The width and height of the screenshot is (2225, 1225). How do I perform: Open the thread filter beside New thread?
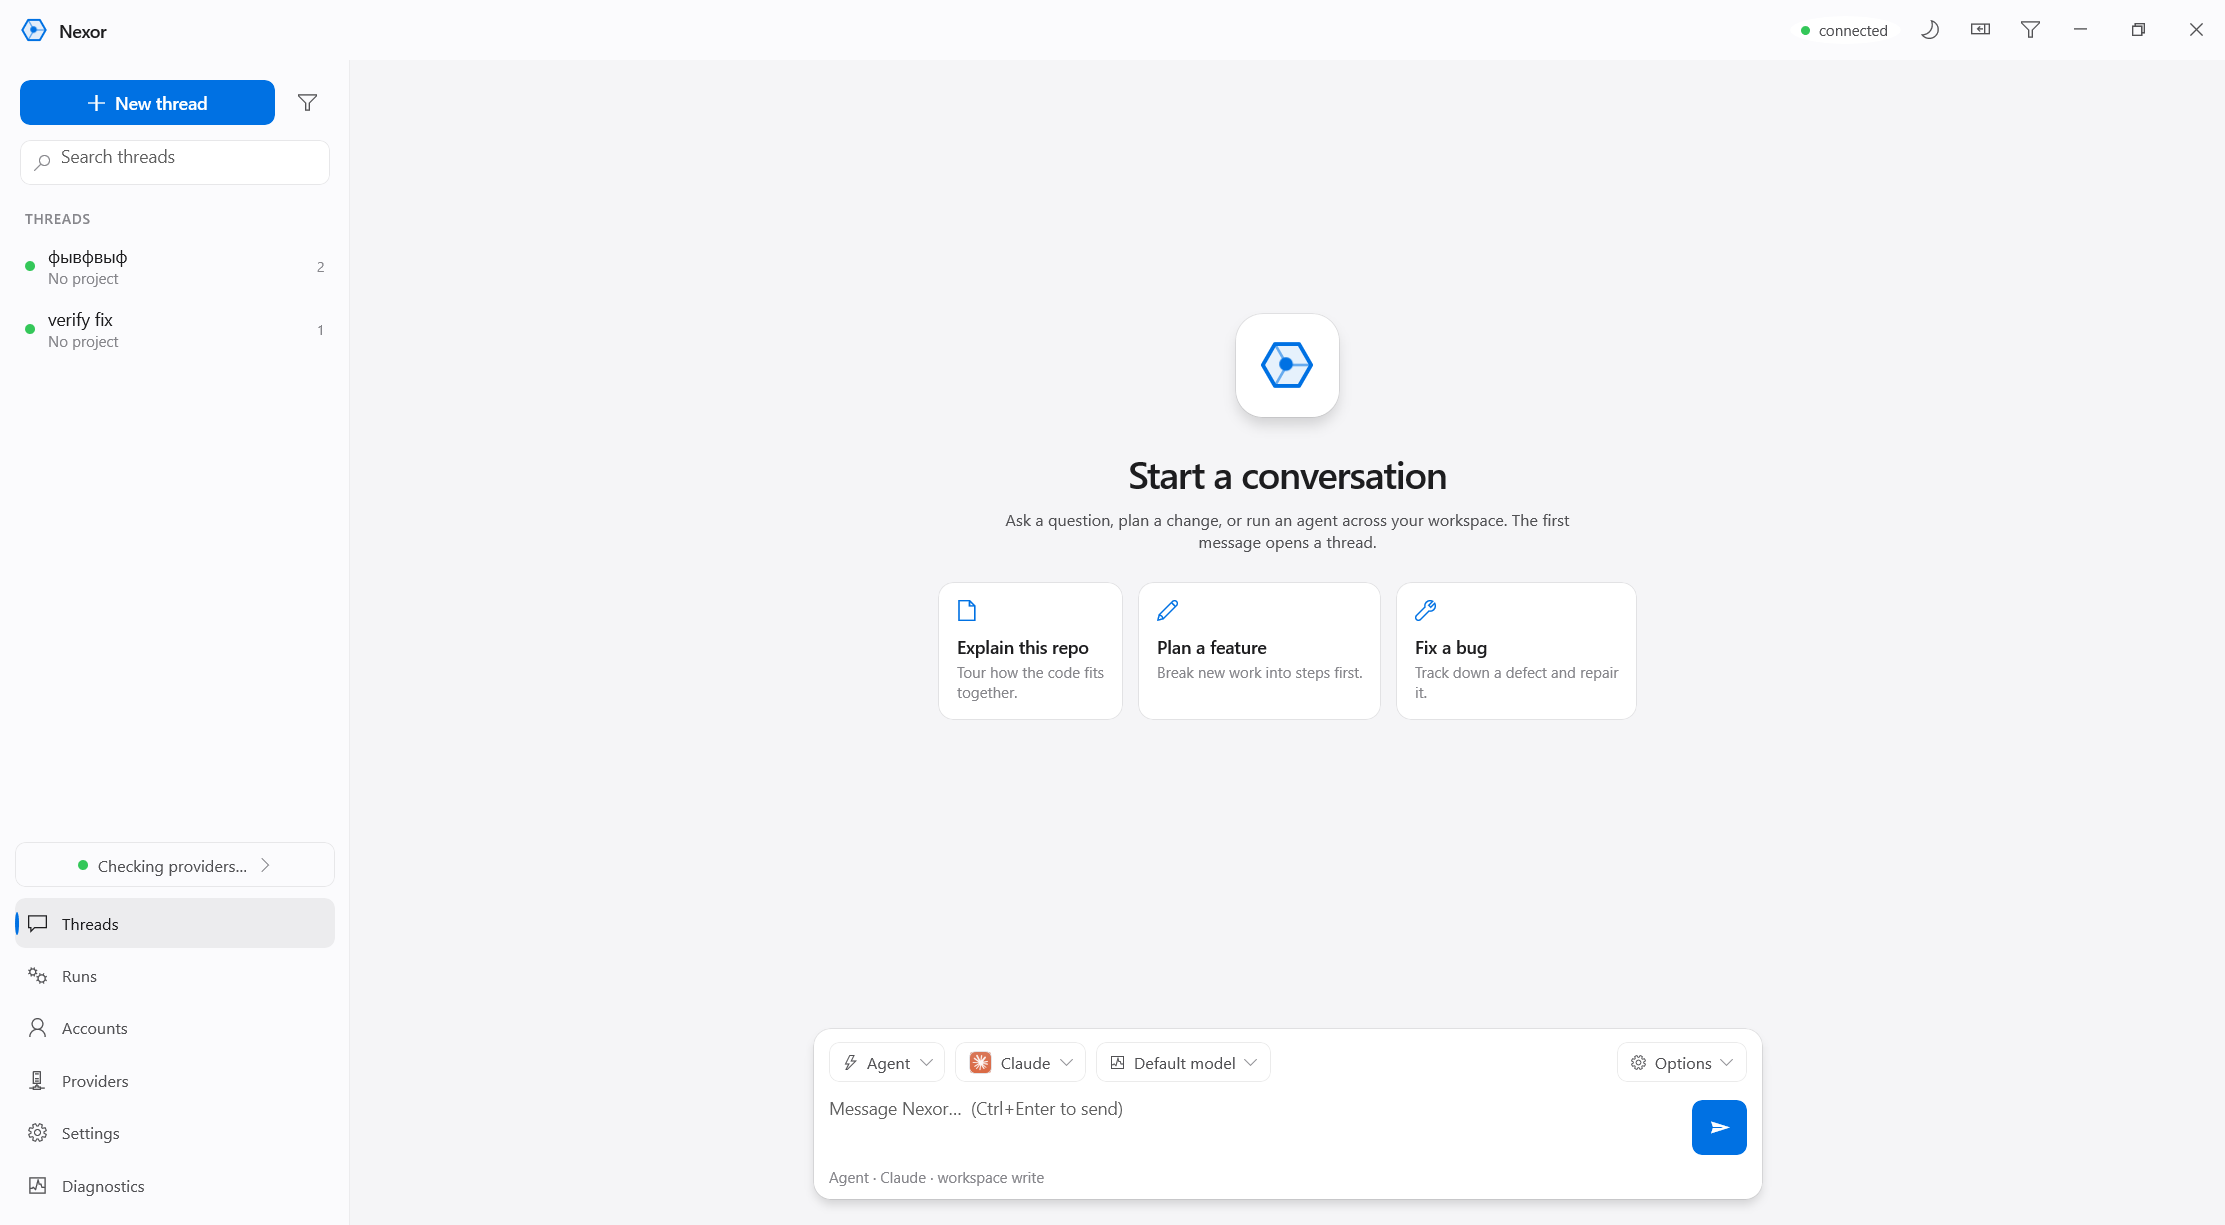(x=308, y=103)
